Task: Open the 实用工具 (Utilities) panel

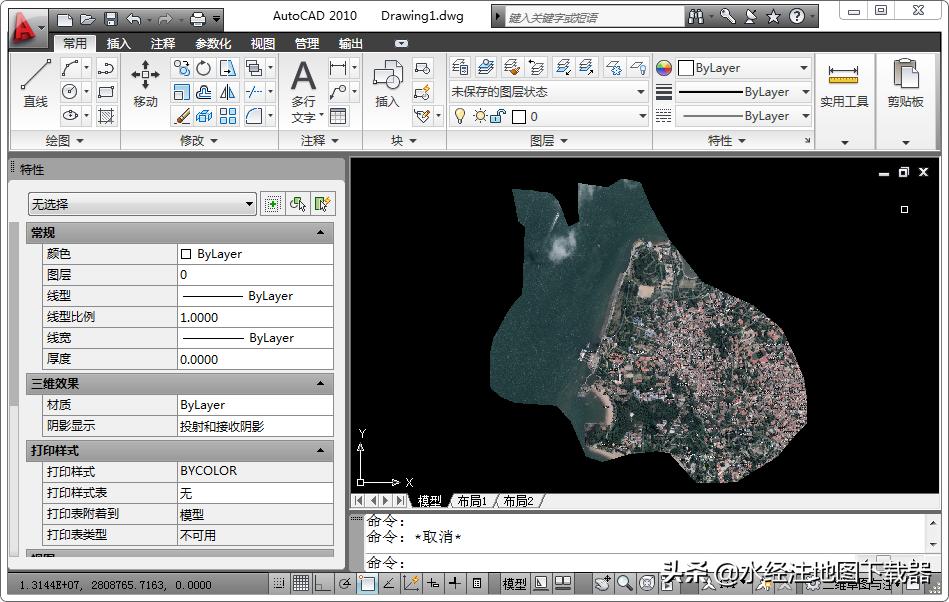Action: [844, 86]
